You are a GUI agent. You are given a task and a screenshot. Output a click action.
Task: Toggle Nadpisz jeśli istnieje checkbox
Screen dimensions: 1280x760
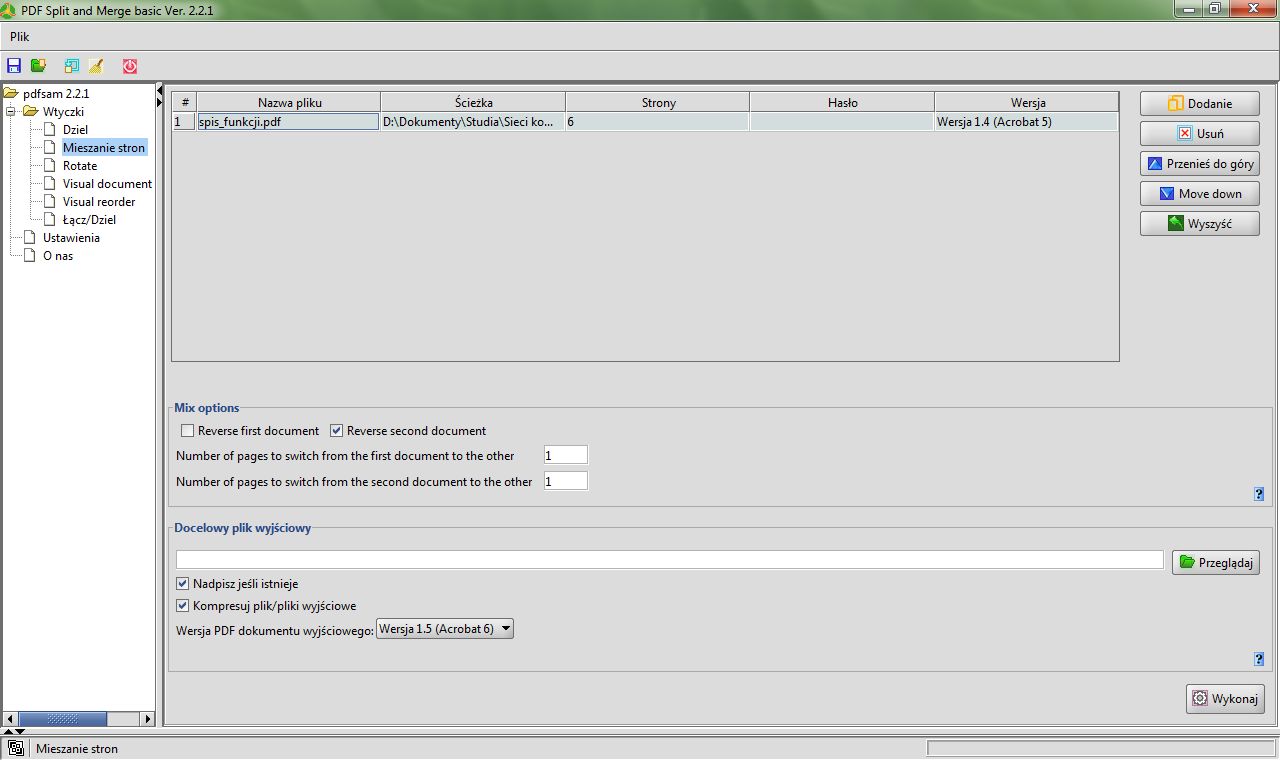coord(182,584)
